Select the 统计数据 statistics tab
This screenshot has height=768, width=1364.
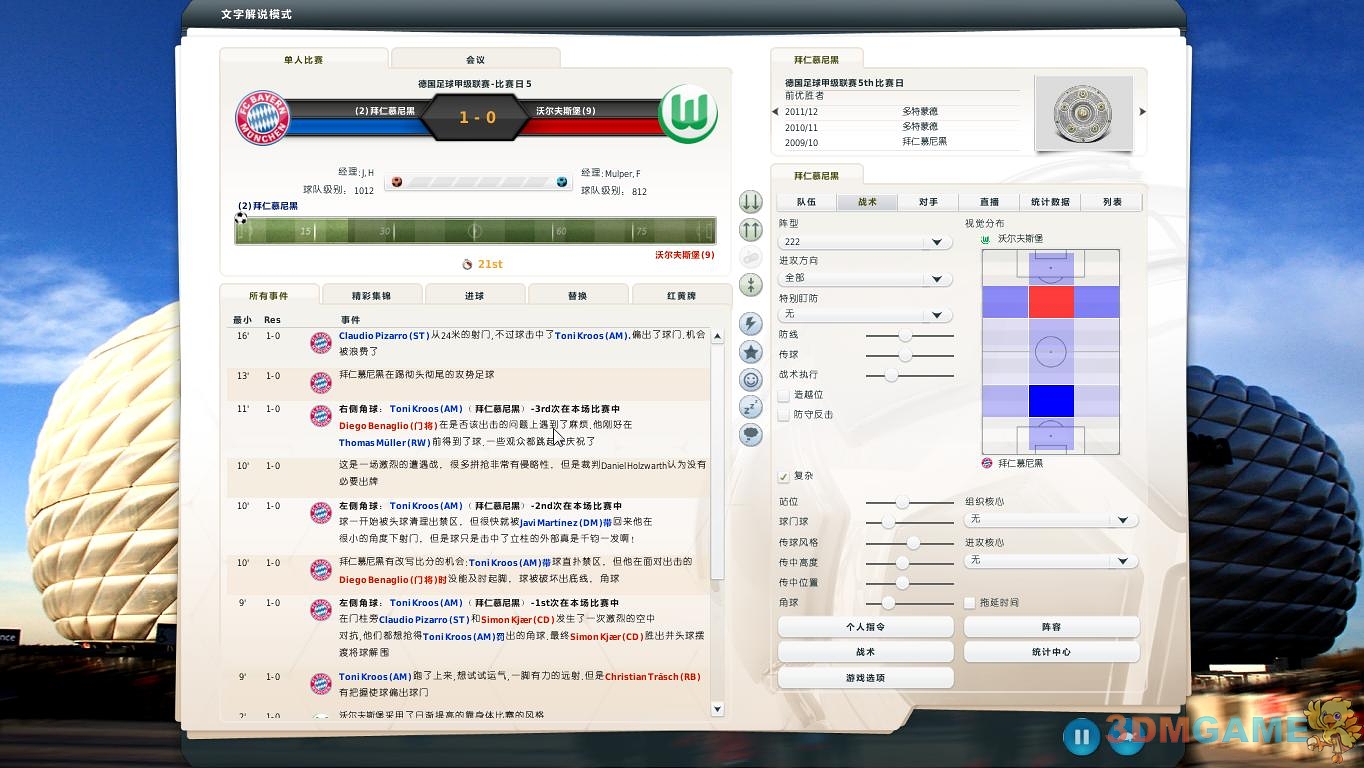(x=1050, y=202)
